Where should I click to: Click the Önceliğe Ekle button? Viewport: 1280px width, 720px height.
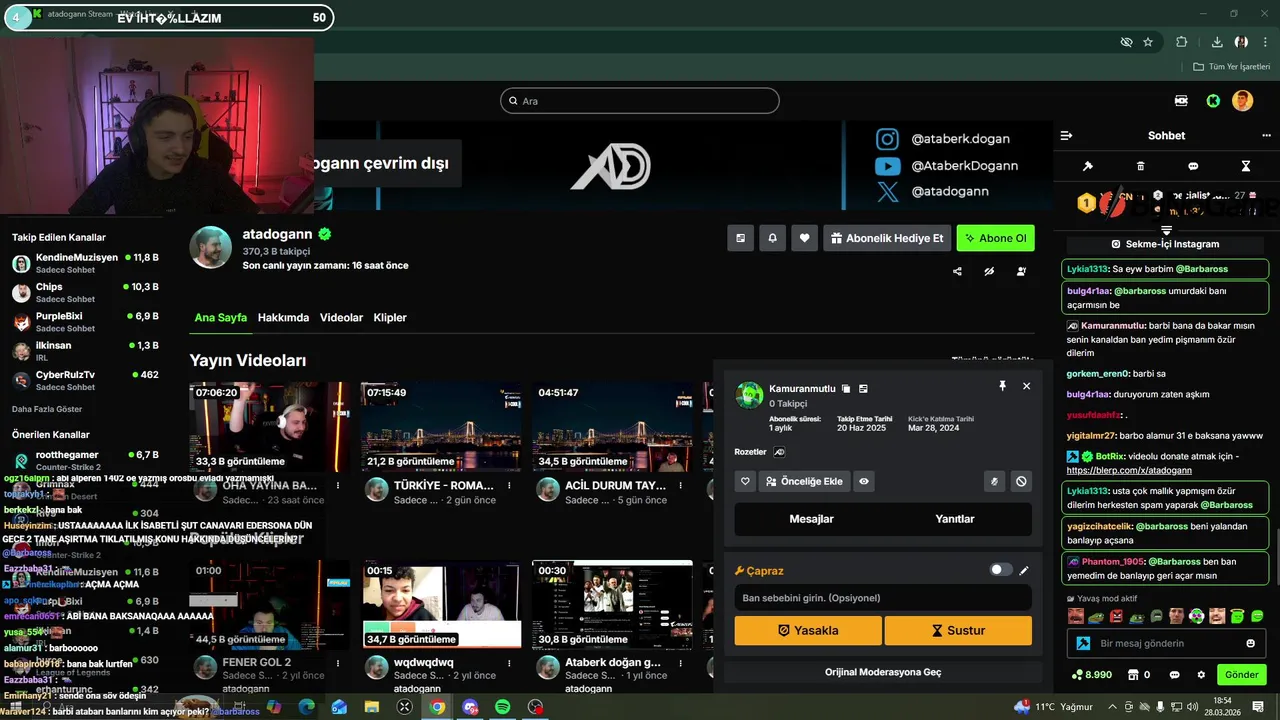point(804,481)
